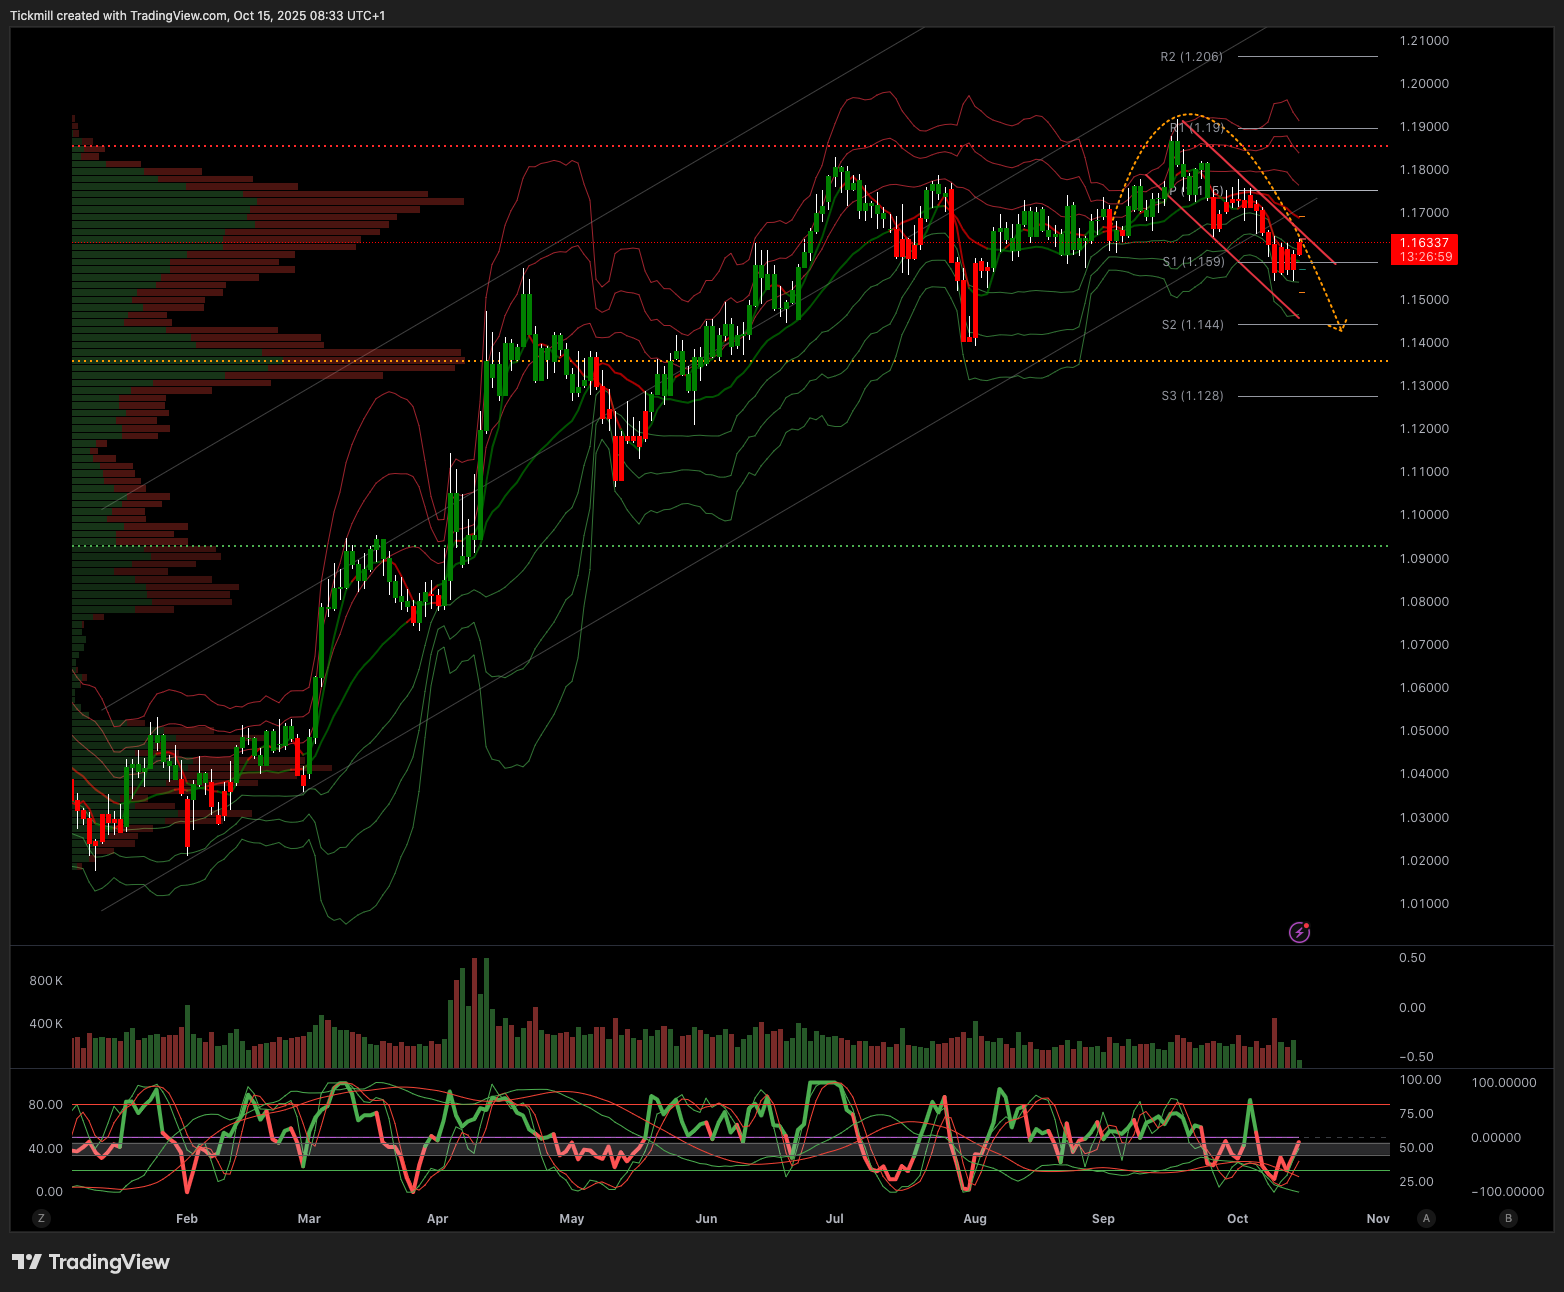Toggle the B scale button
This screenshot has width=1564, height=1292.
coord(1508,1218)
